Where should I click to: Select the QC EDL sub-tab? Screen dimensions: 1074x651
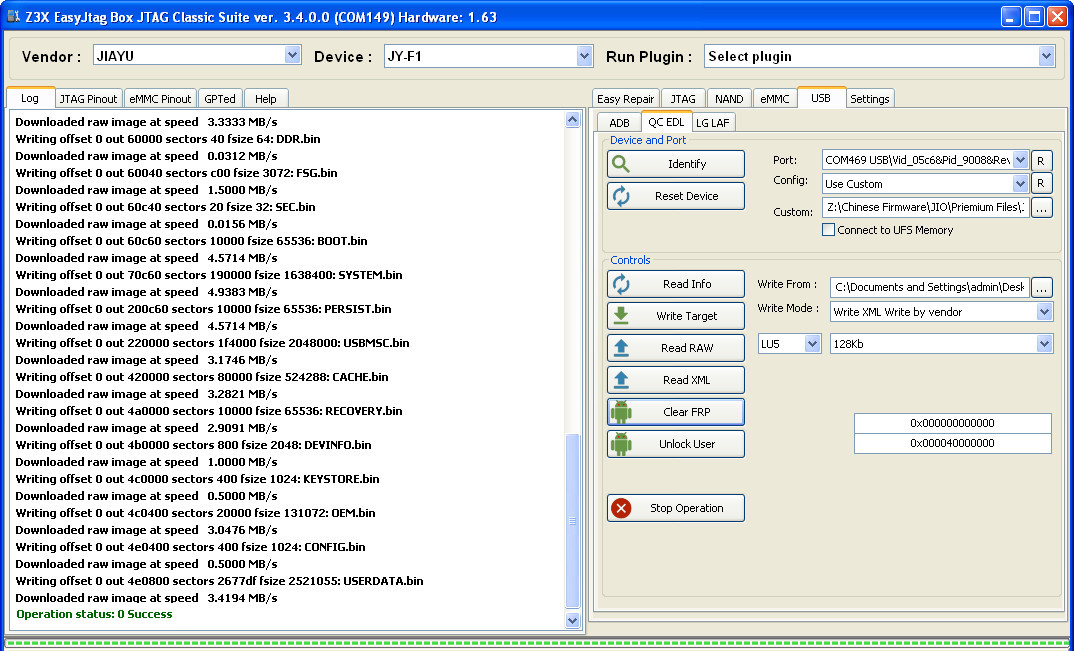tap(666, 122)
